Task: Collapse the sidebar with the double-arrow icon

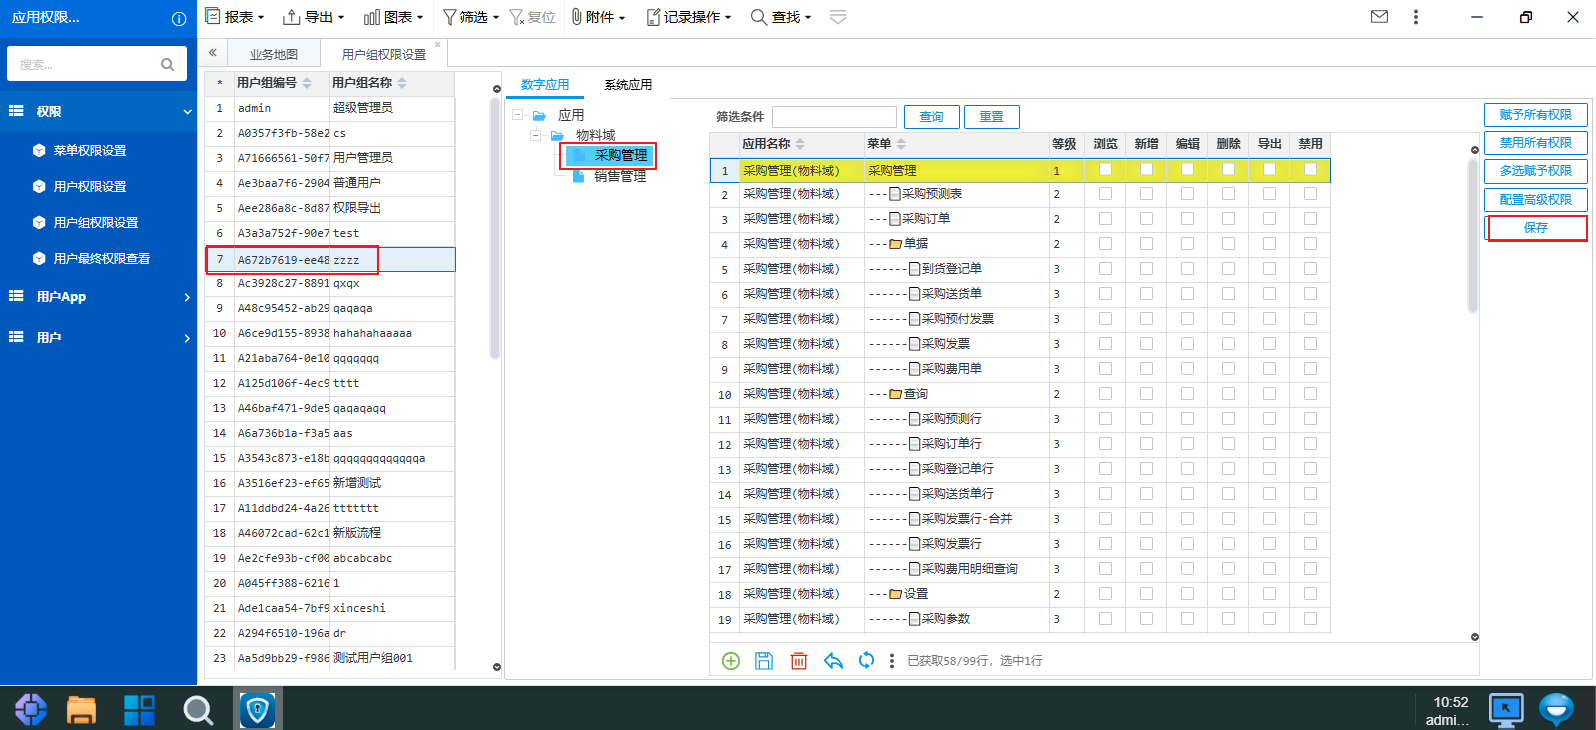Action: [x=213, y=53]
